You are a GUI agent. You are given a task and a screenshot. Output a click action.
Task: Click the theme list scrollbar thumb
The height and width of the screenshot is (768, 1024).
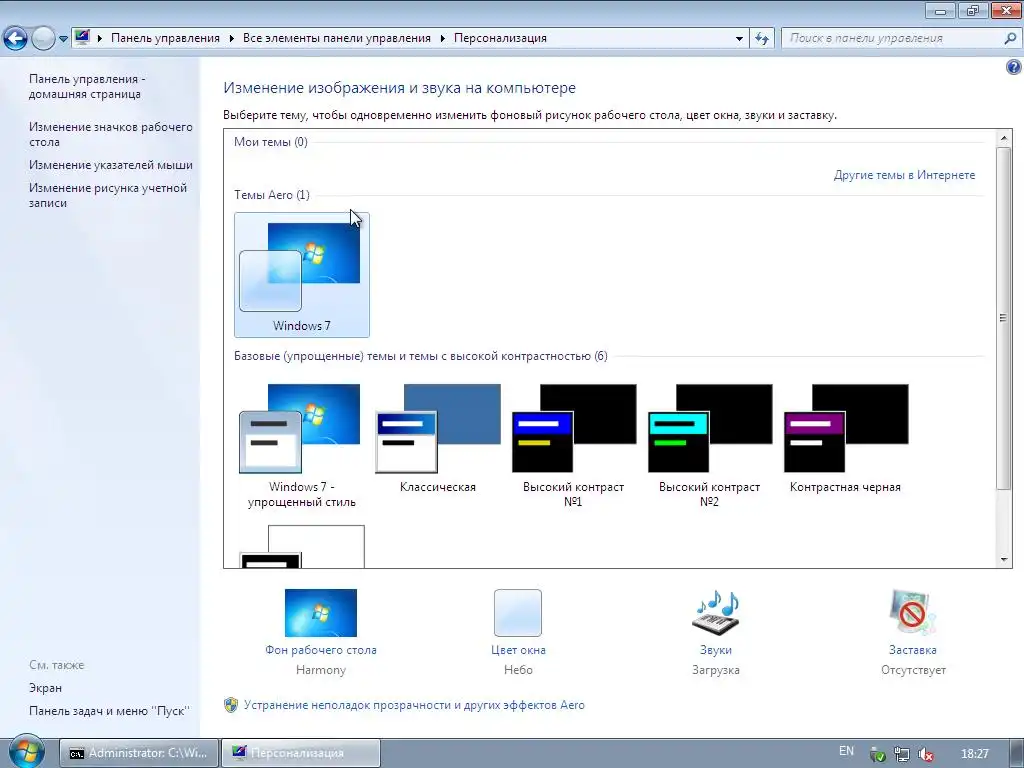coord(1004,318)
